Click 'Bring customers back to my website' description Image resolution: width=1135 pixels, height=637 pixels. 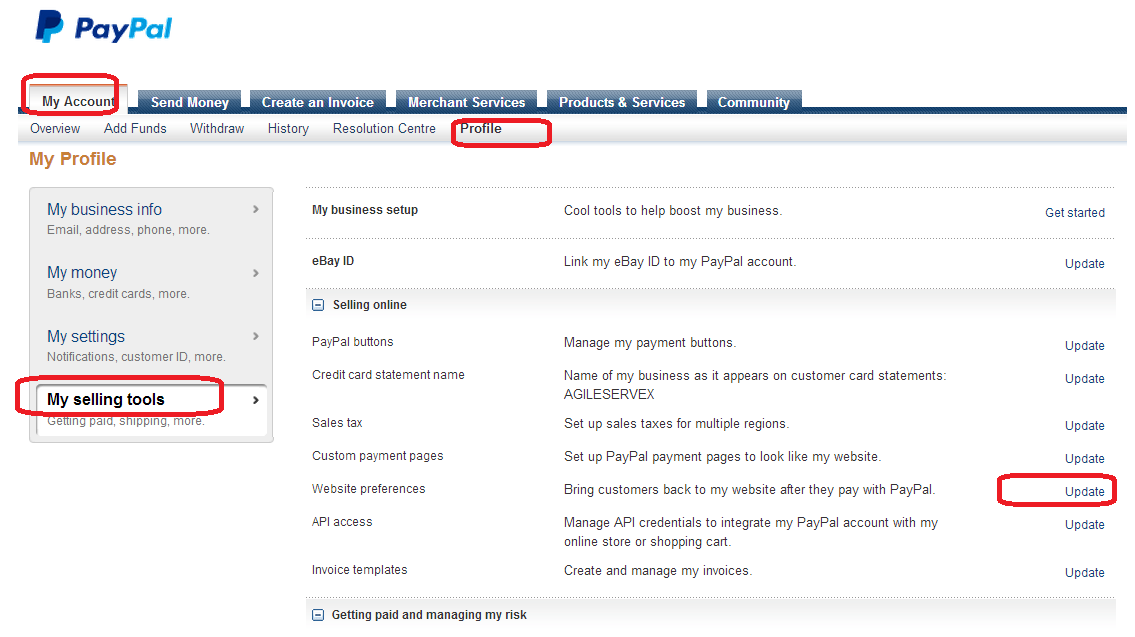pyautogui.click(x=749, y=489)
